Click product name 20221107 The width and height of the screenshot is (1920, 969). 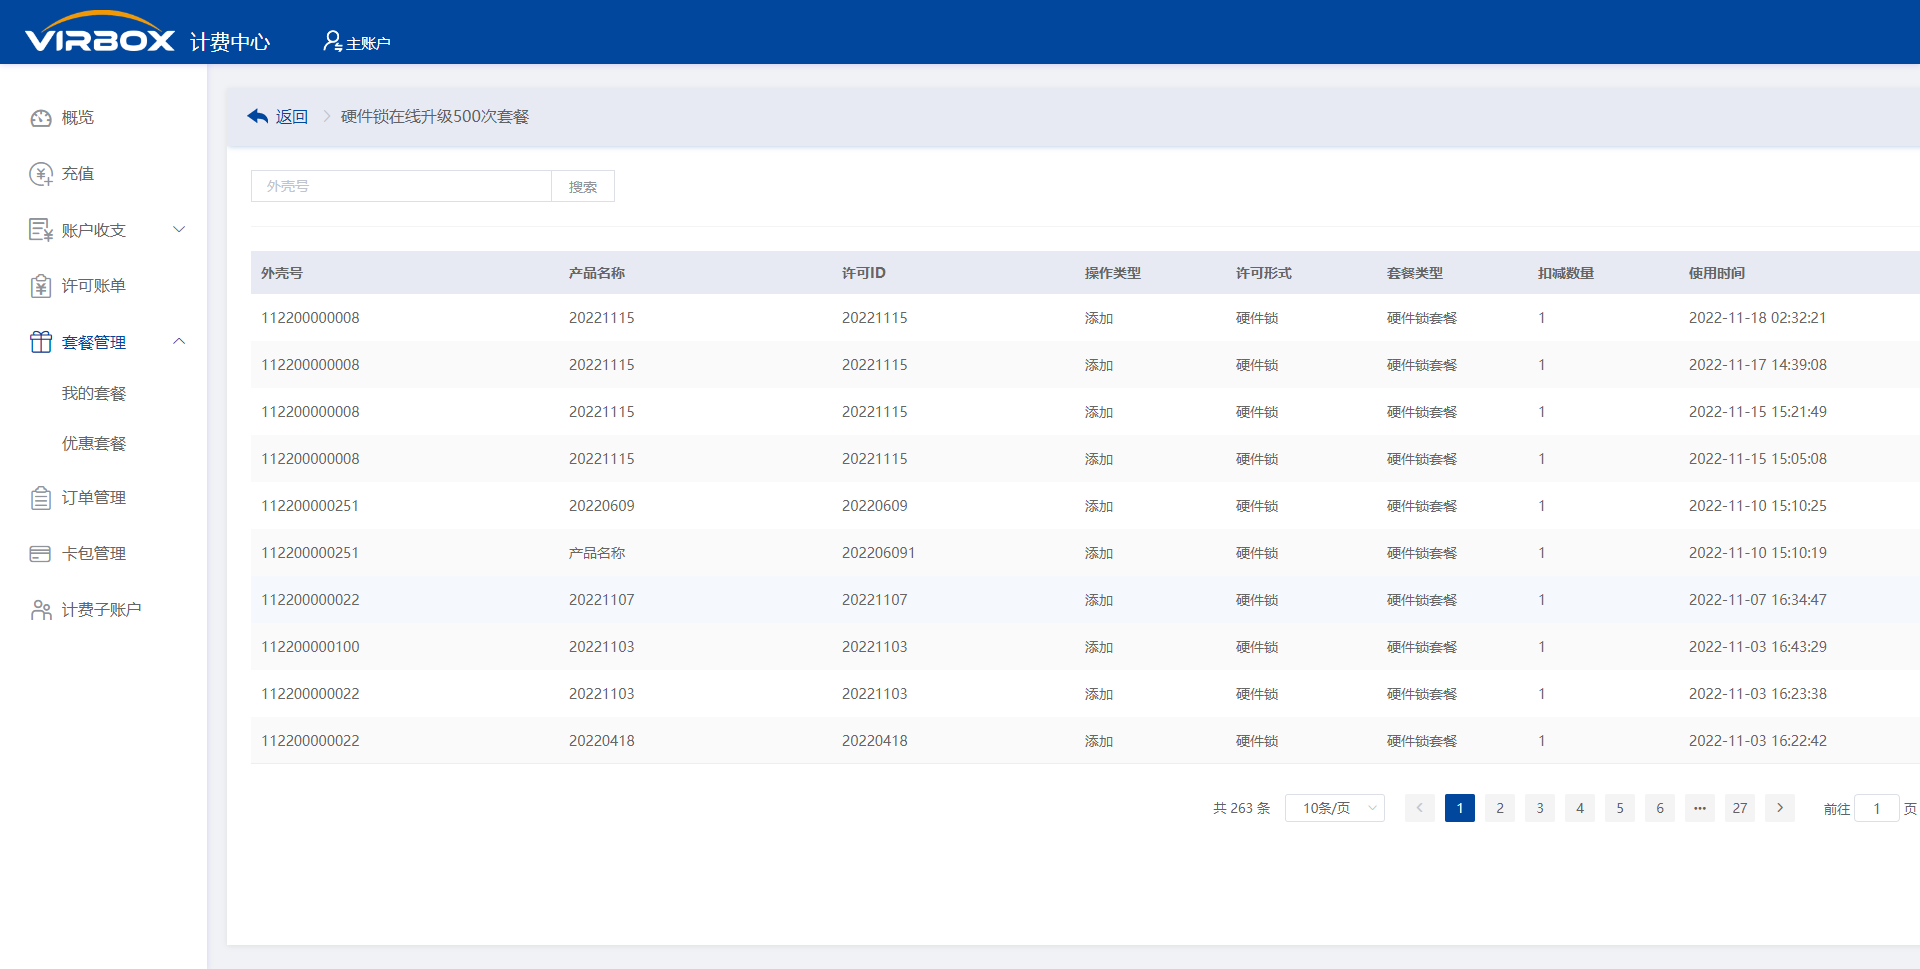click(602, 600)
